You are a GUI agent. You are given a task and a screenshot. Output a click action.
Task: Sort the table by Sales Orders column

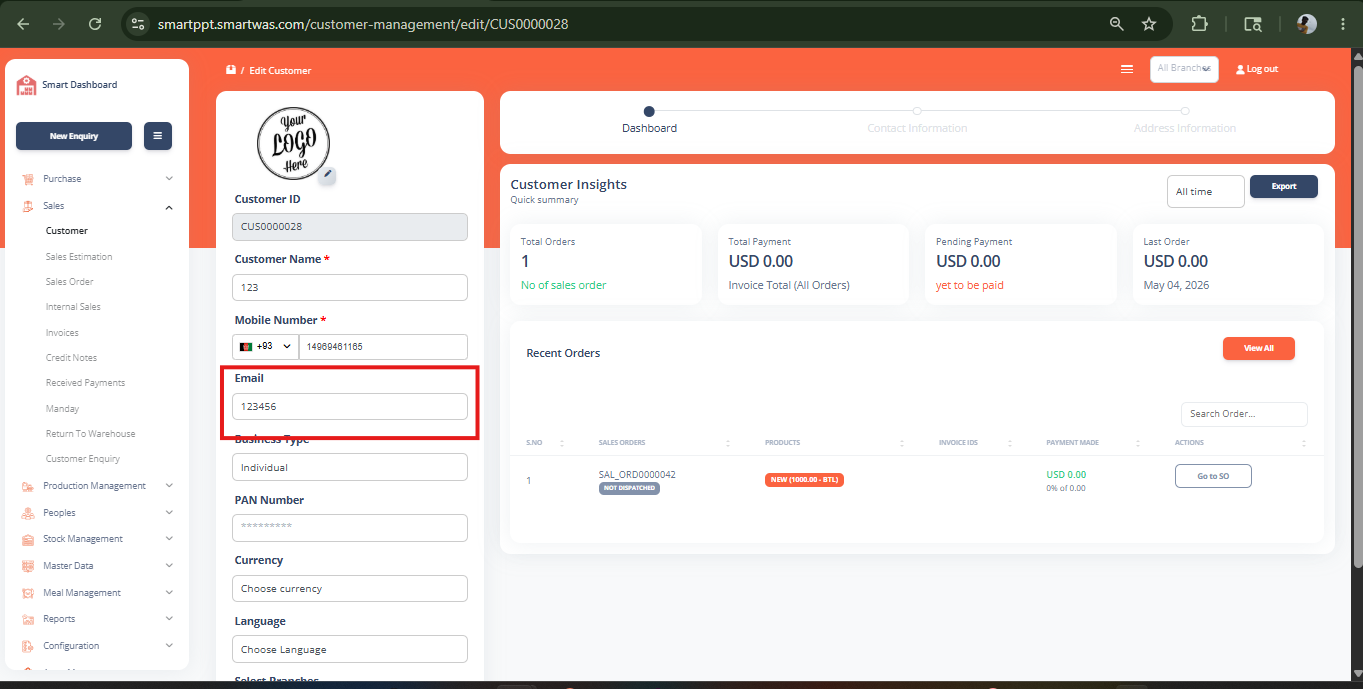(728, 442)
